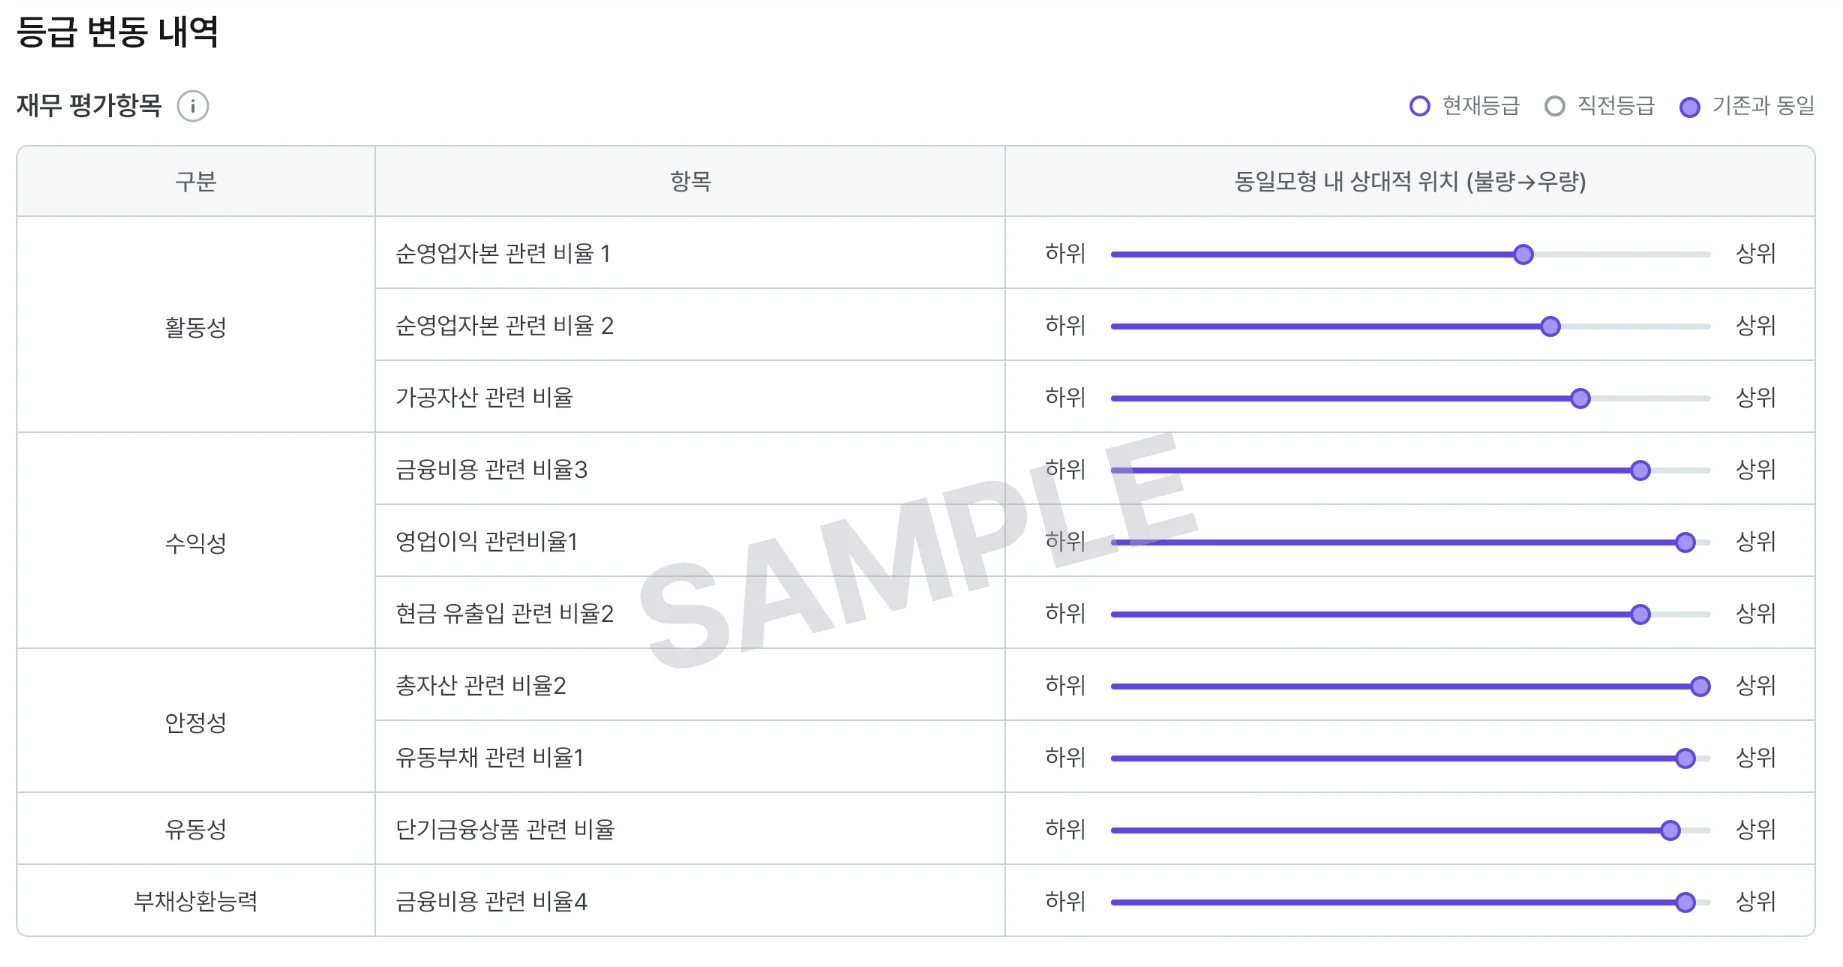
Task: Collapse the 안정성 category row
Action: point(194,721)
